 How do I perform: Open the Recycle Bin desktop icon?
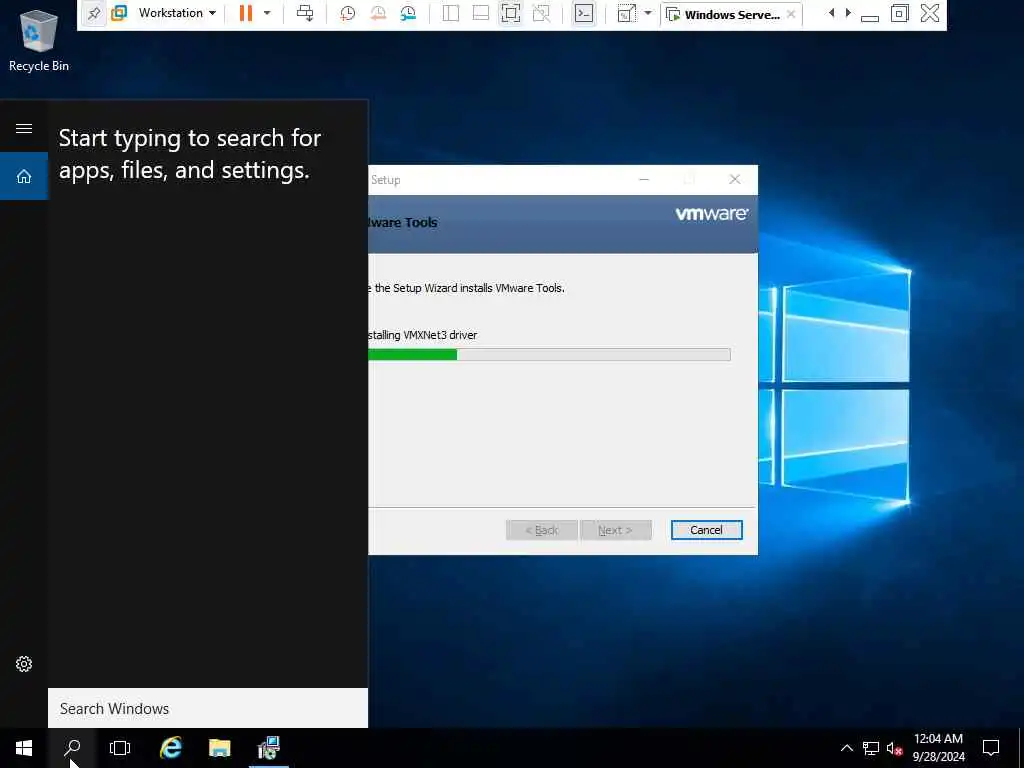[x=39, y=40]
